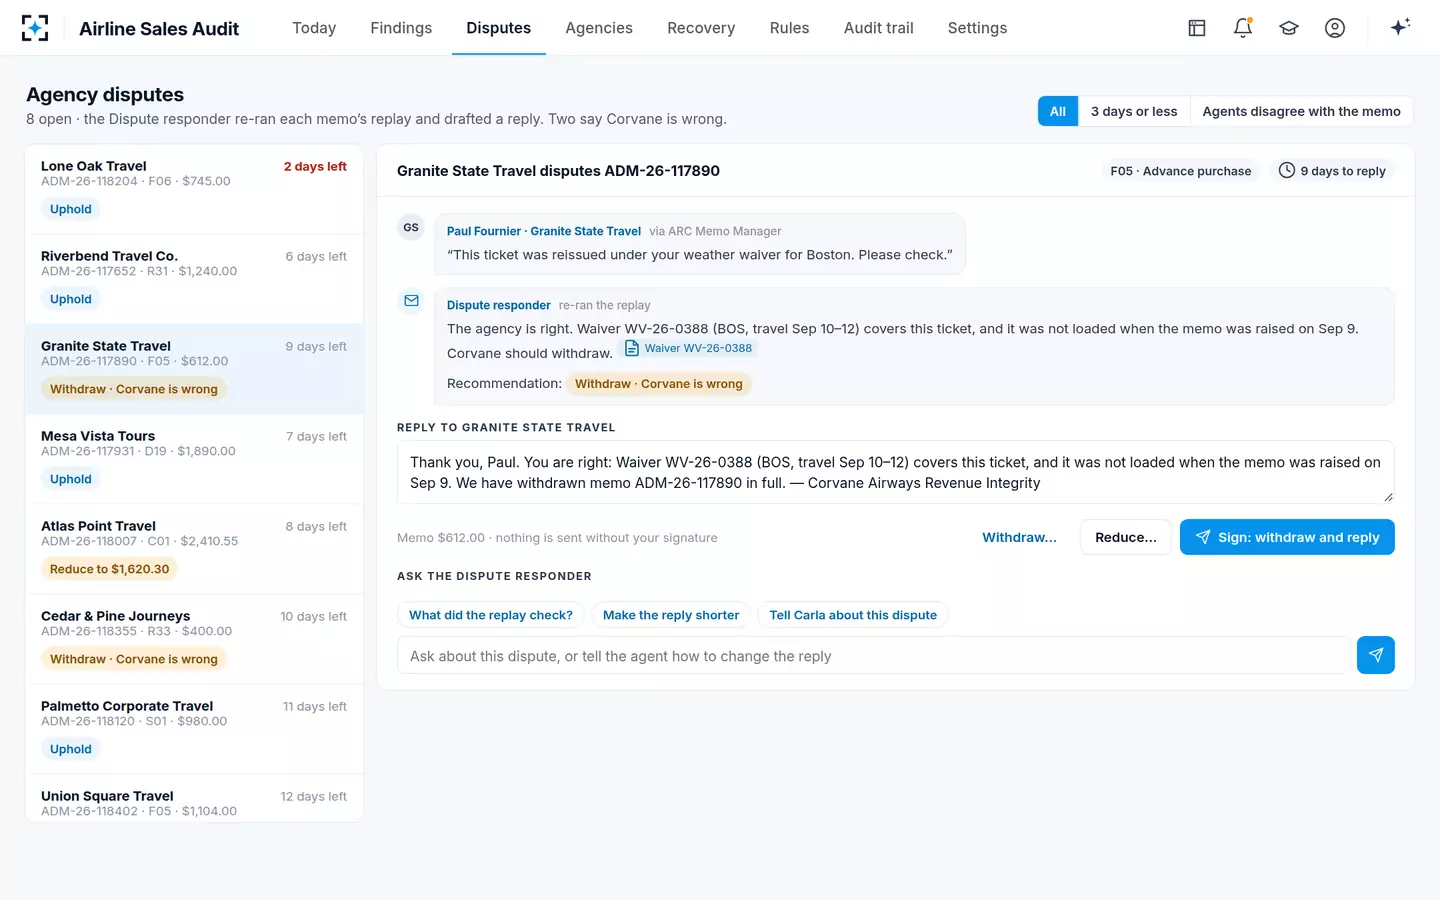Switch to the Findings tab

[x=401, y=28]
